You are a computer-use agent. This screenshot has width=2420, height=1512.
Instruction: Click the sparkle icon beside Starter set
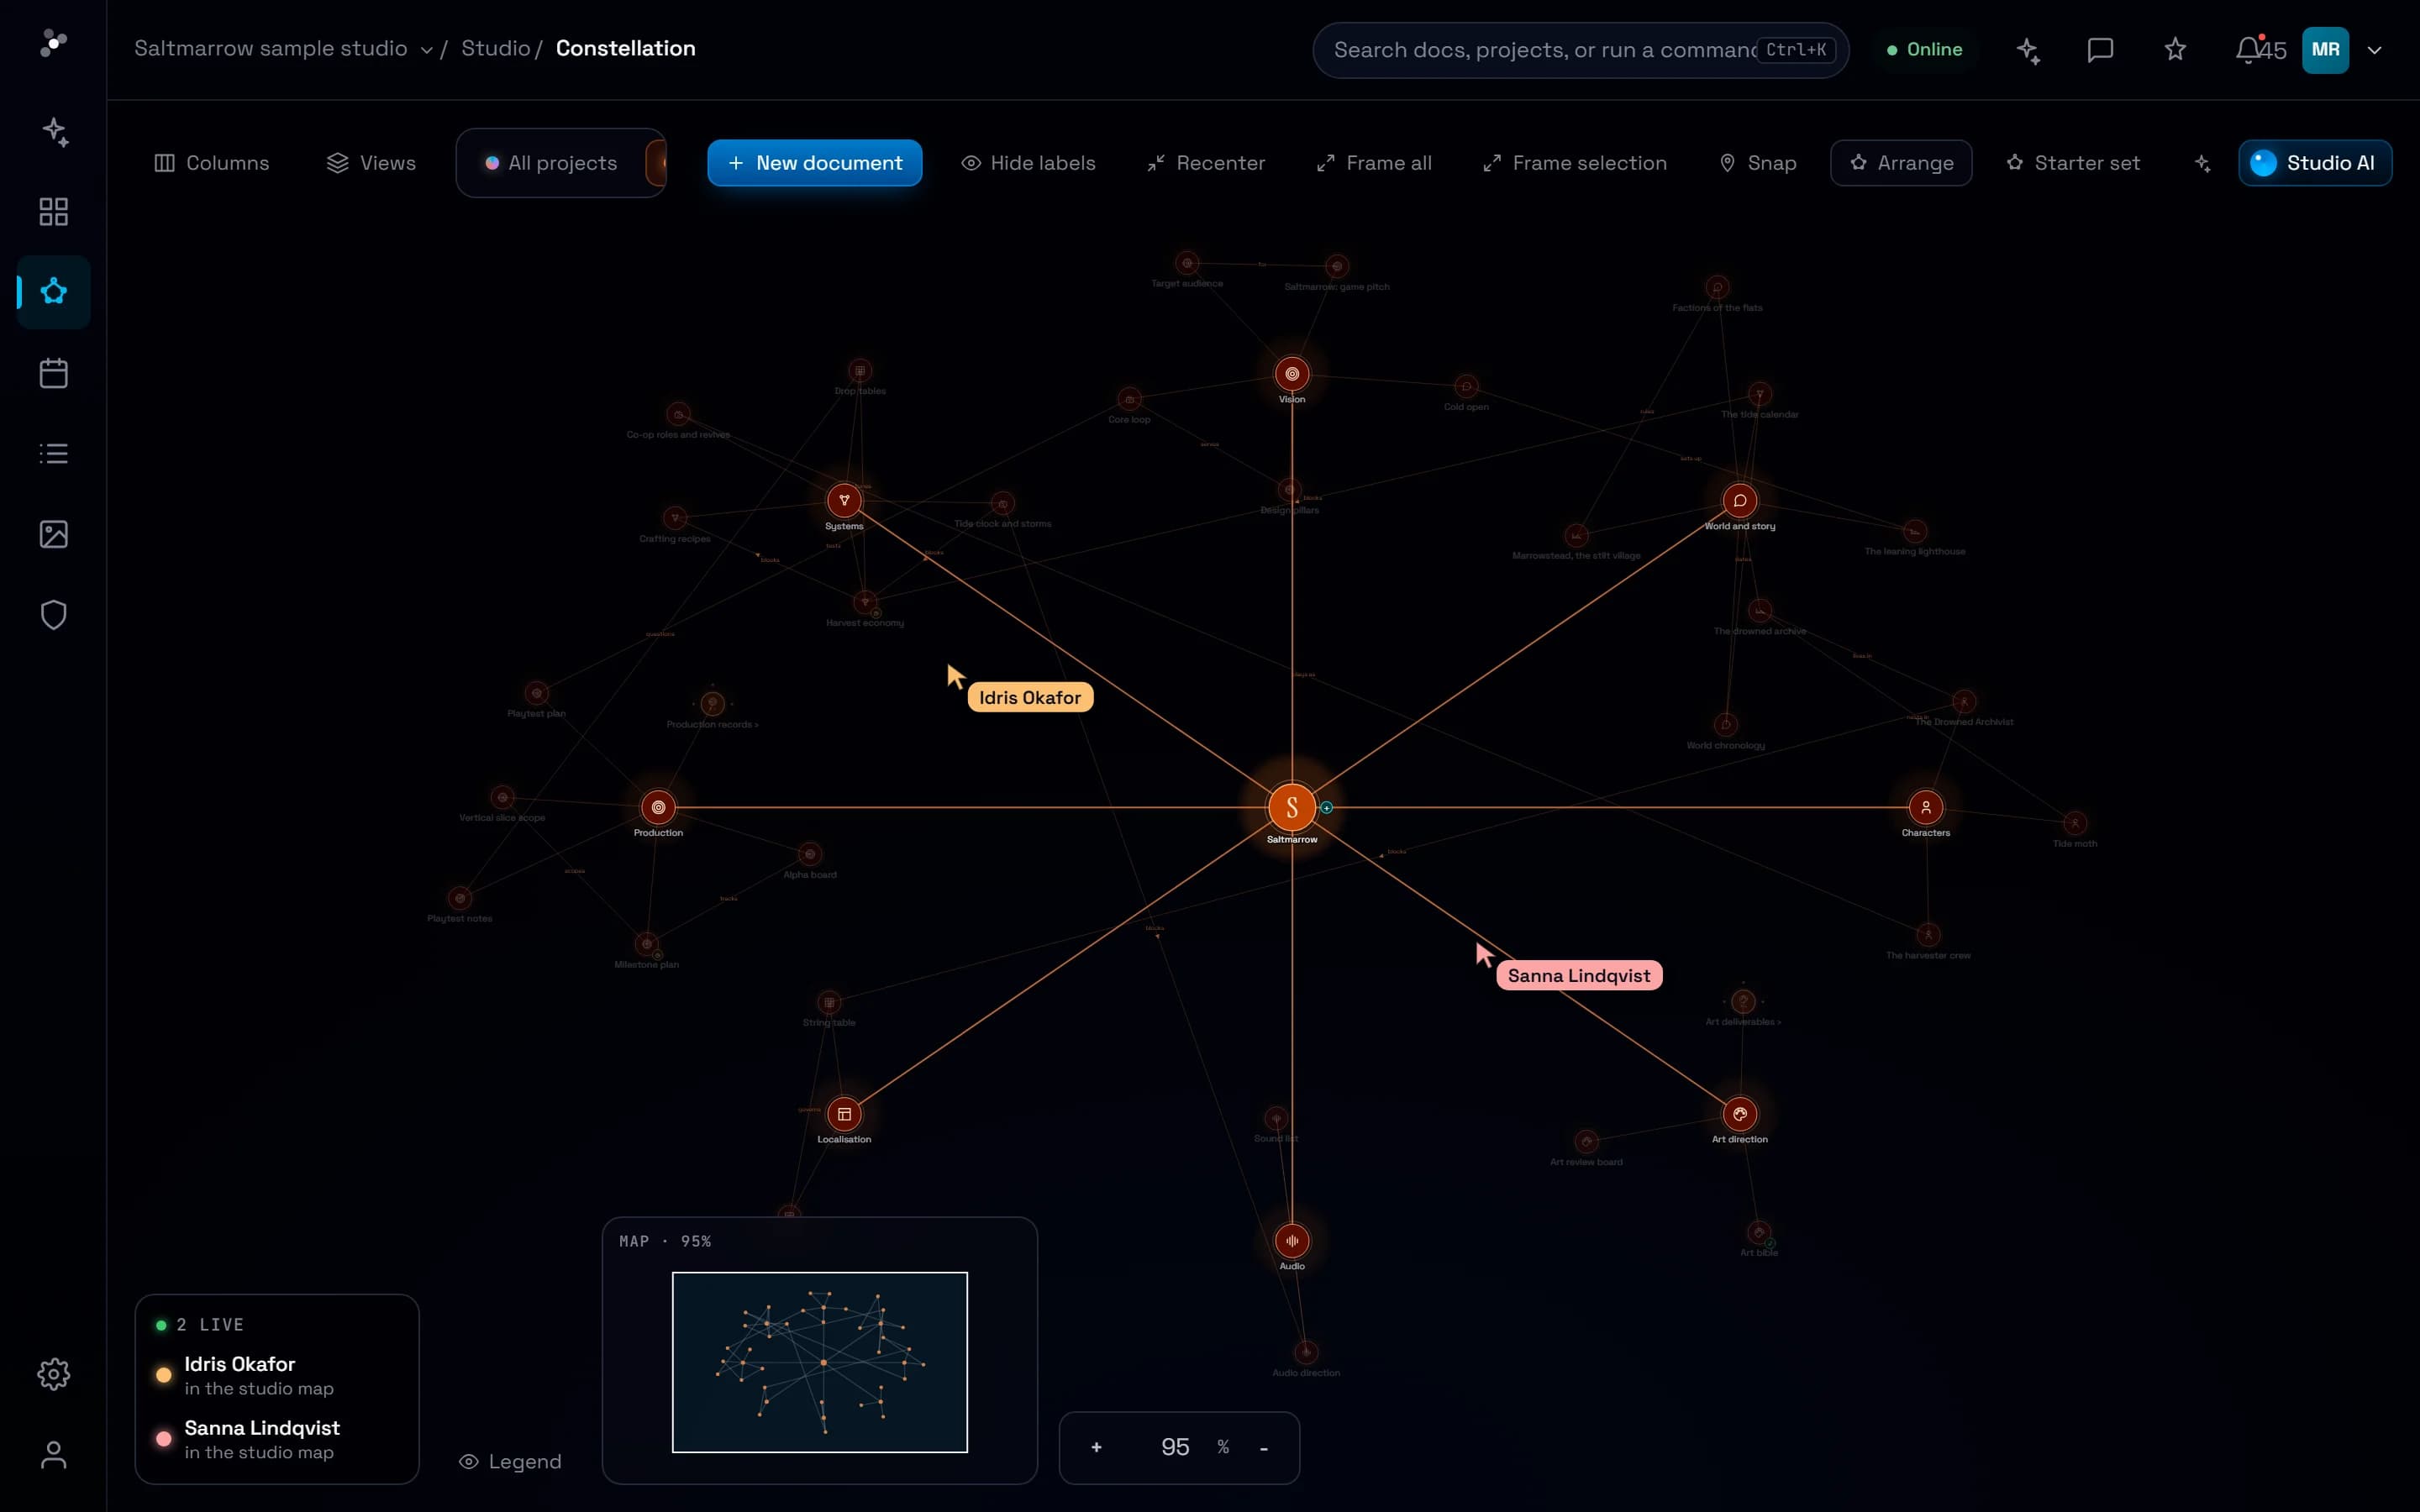coord(2202,163)
